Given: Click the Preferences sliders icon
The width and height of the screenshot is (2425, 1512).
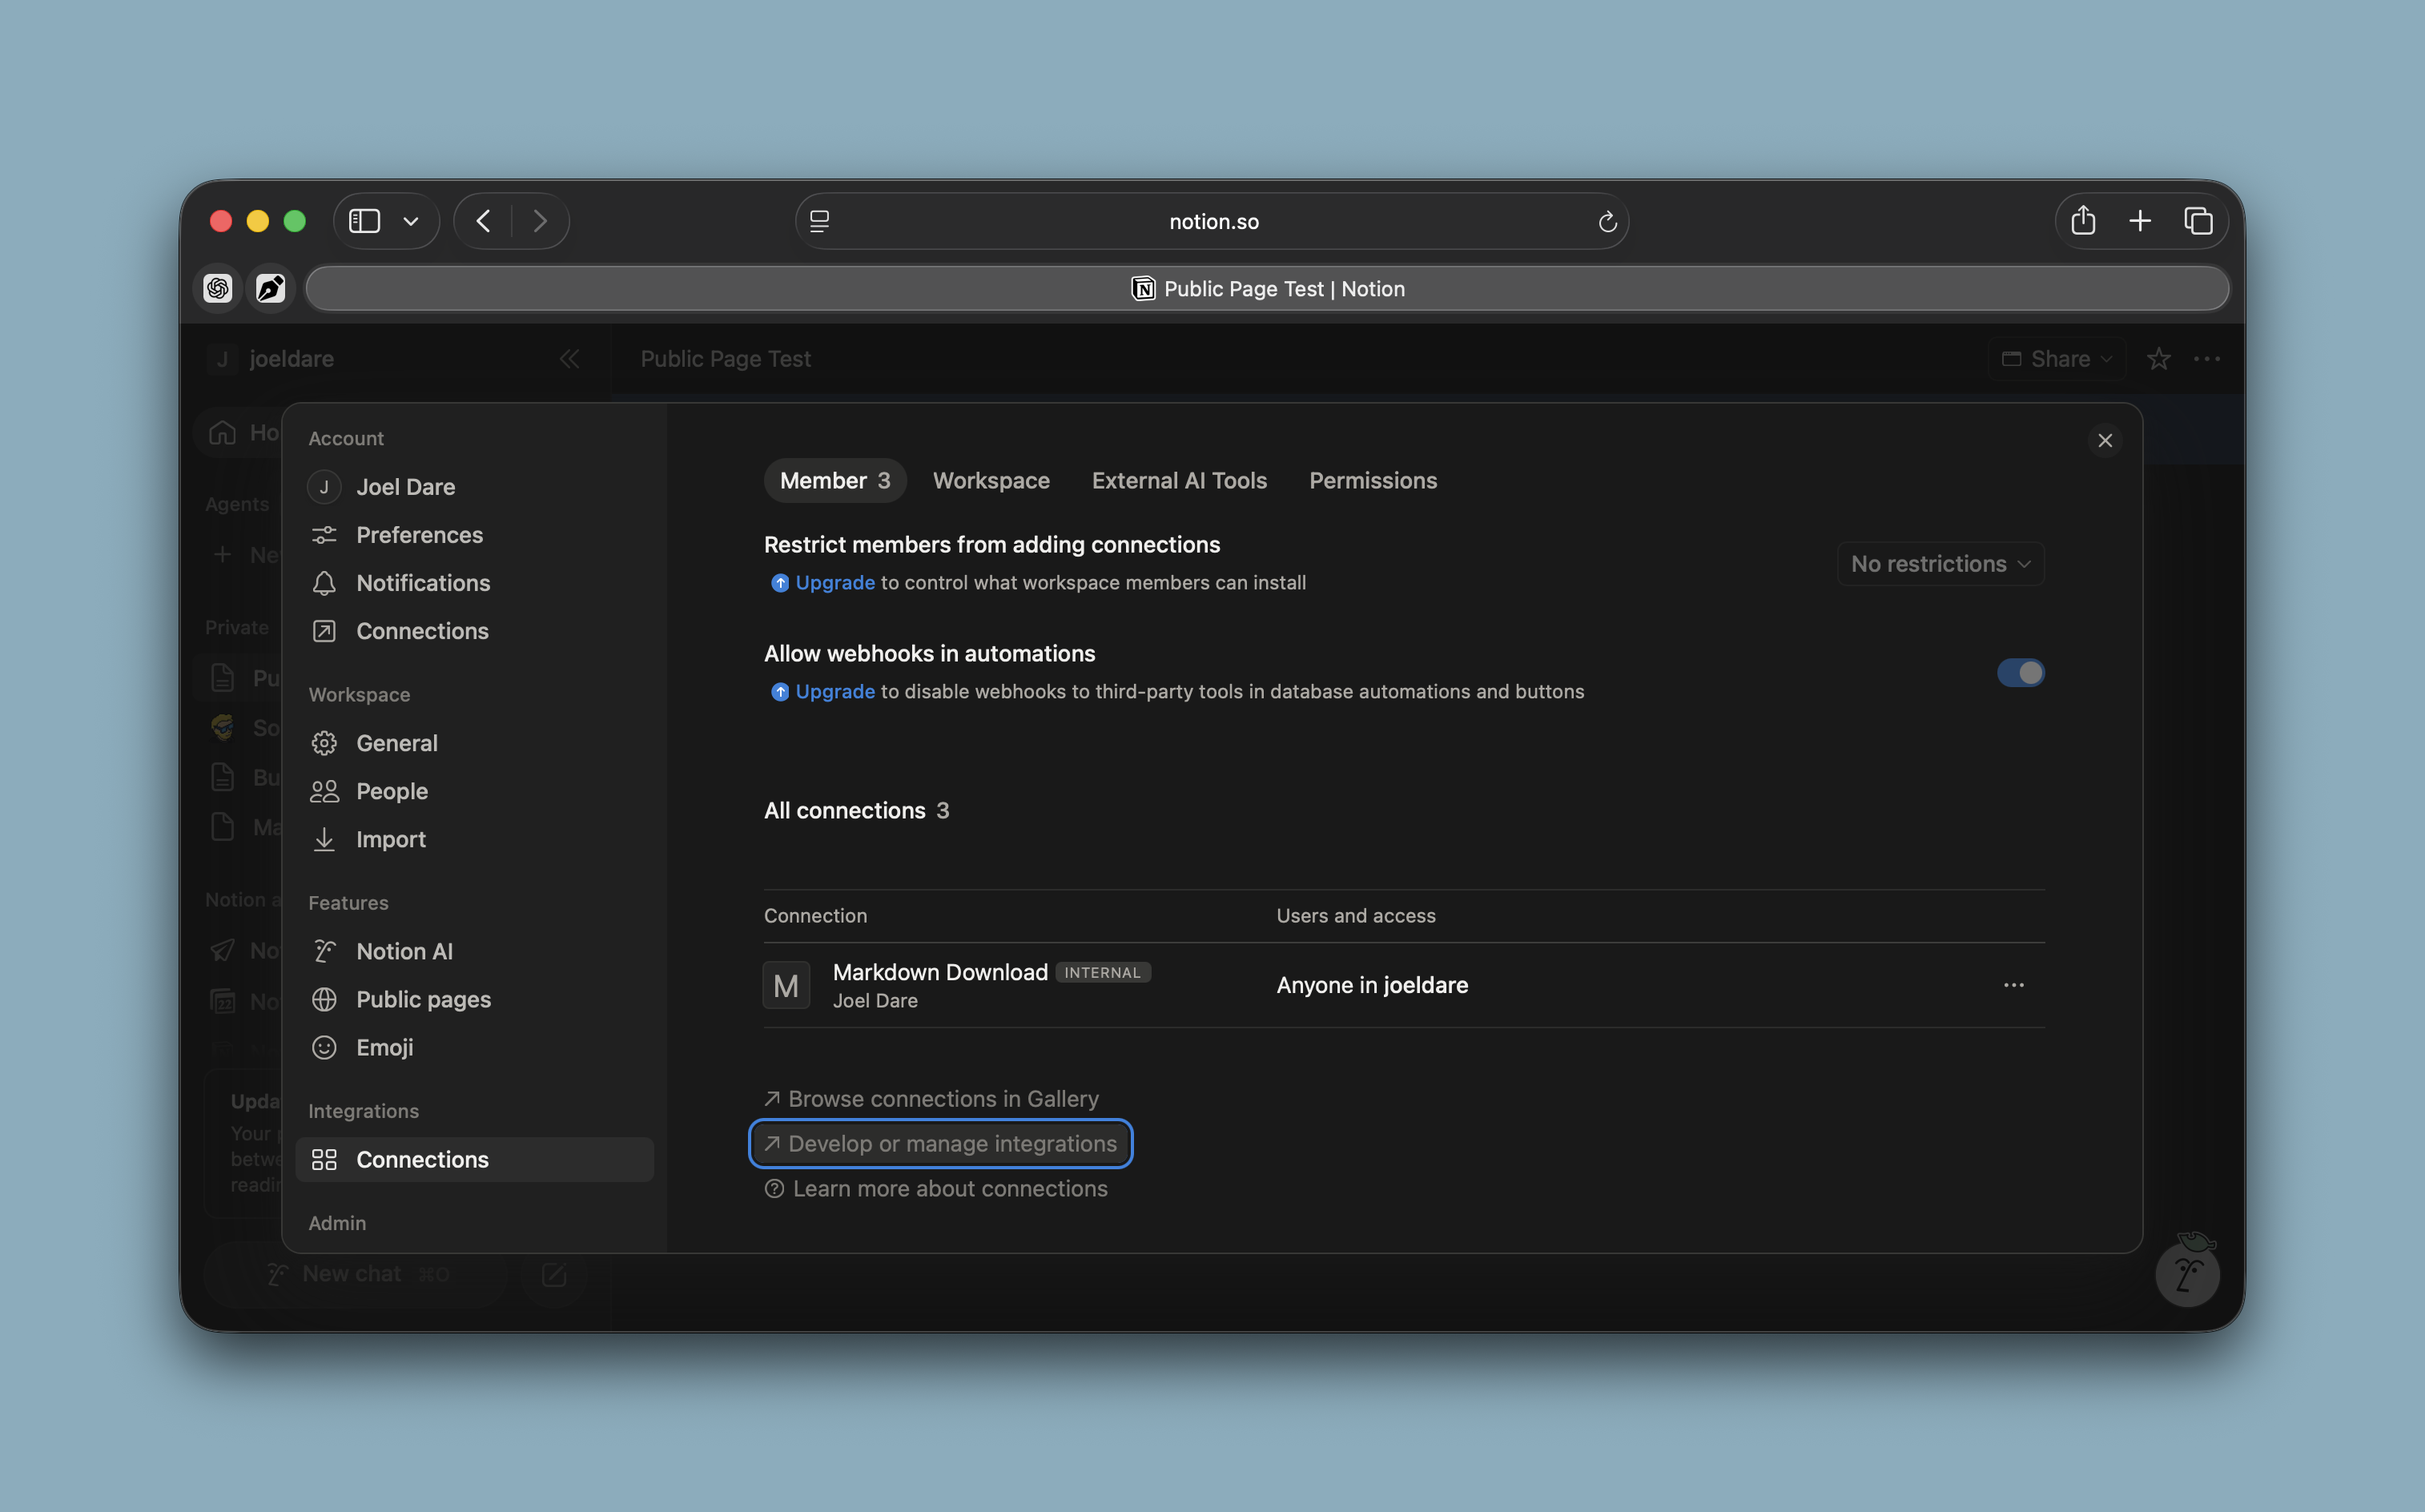Looking at the screenshot, I should click(324, 535).
